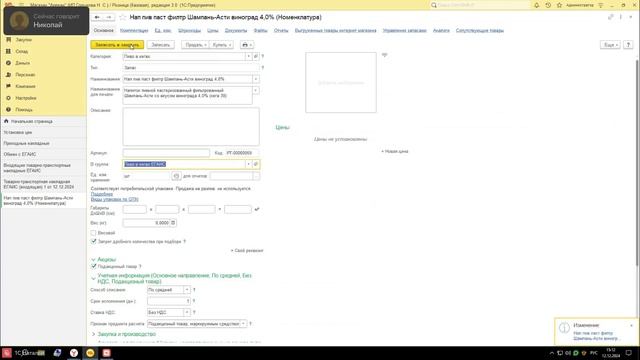
Task: Open the Продать dropdown button
Action: (195, 45)
